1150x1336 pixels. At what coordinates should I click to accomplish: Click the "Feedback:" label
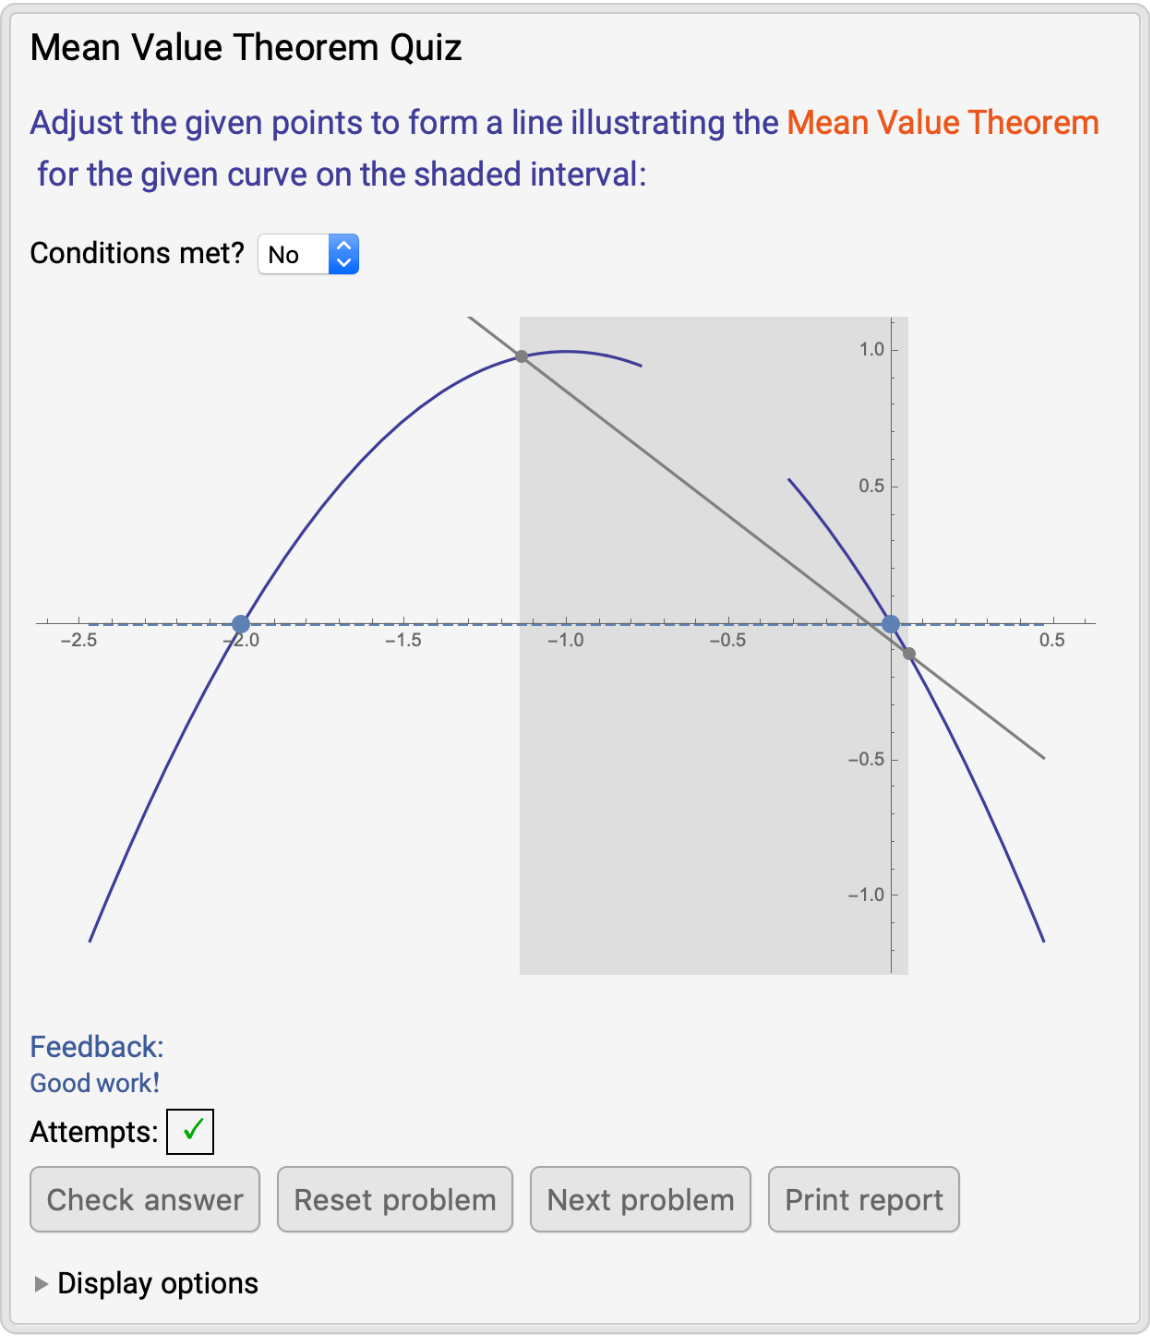click(x=96, y=1047)
